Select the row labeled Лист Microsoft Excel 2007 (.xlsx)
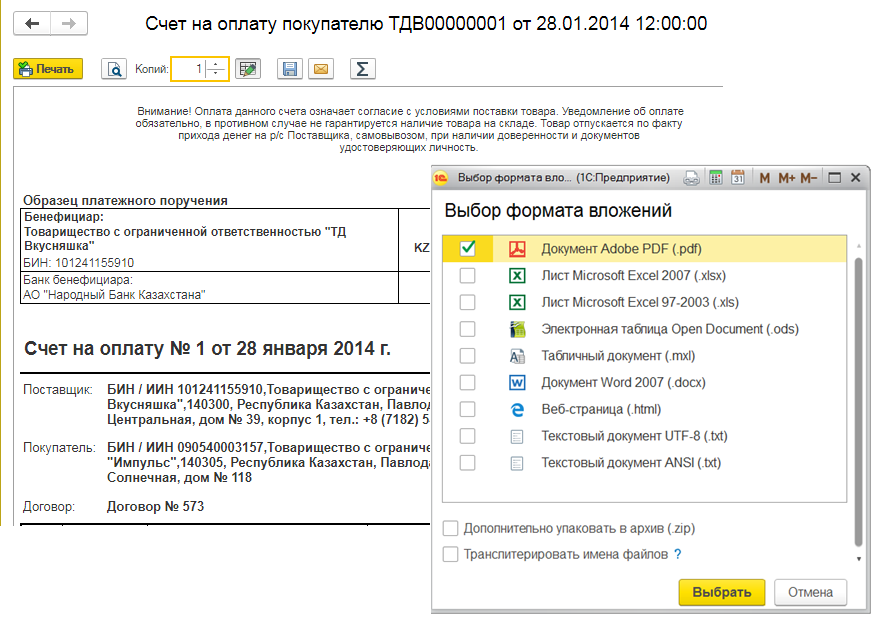This screenshot has width=875, height=618. pyautogui.click(x=645, y=275)
